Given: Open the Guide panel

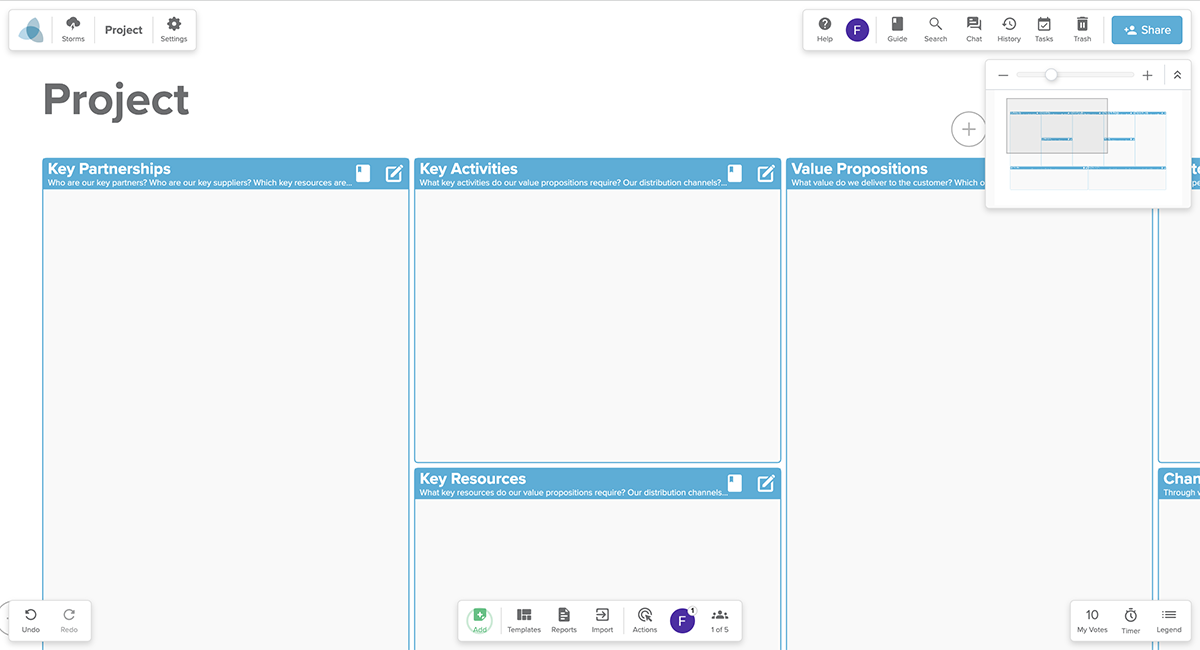Looking at the screenshot, I should click(896, 29).
